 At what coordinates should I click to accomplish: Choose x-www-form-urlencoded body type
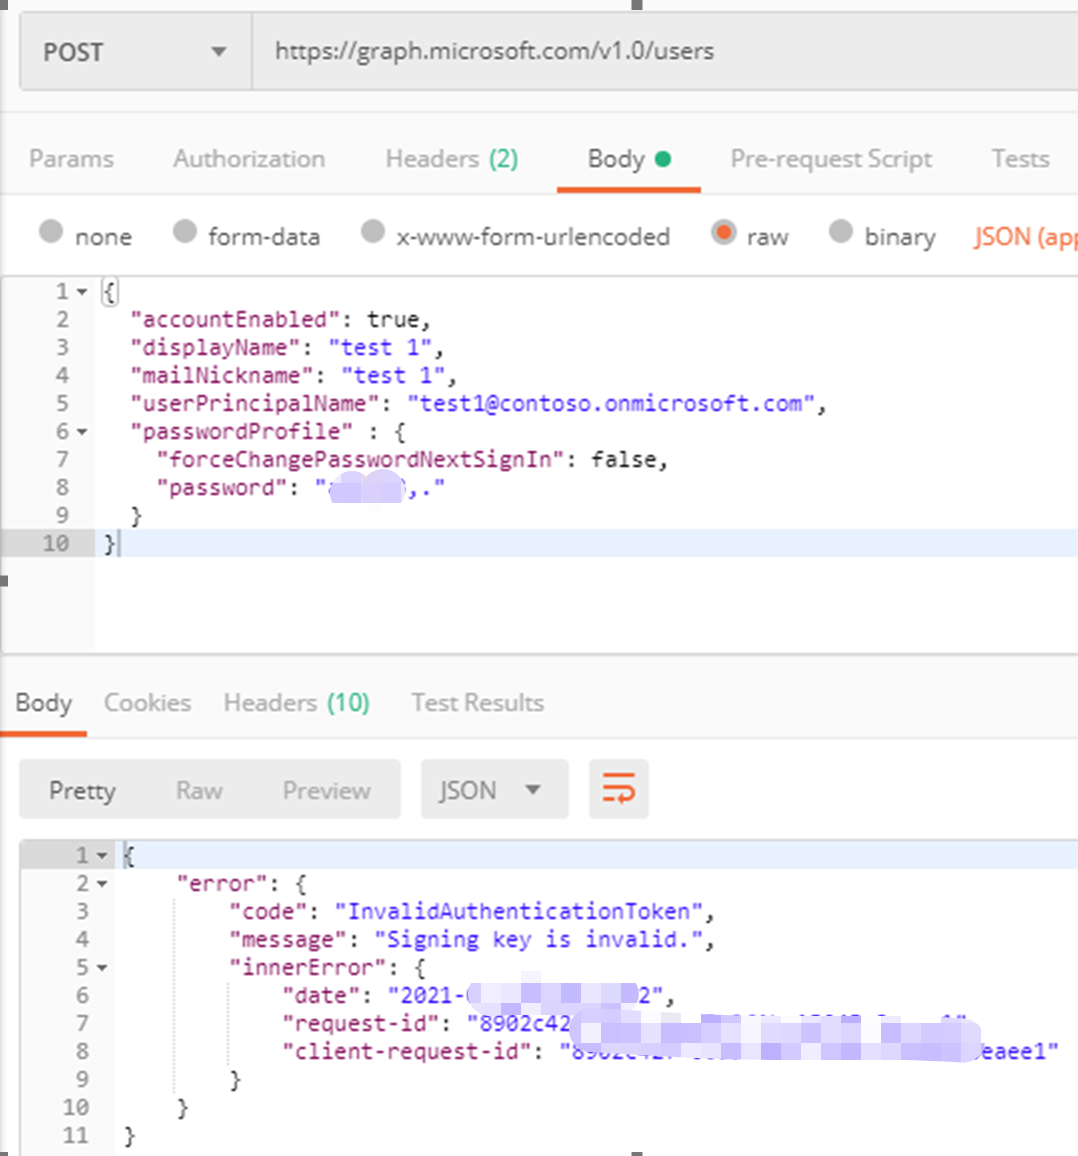(373, 233)
